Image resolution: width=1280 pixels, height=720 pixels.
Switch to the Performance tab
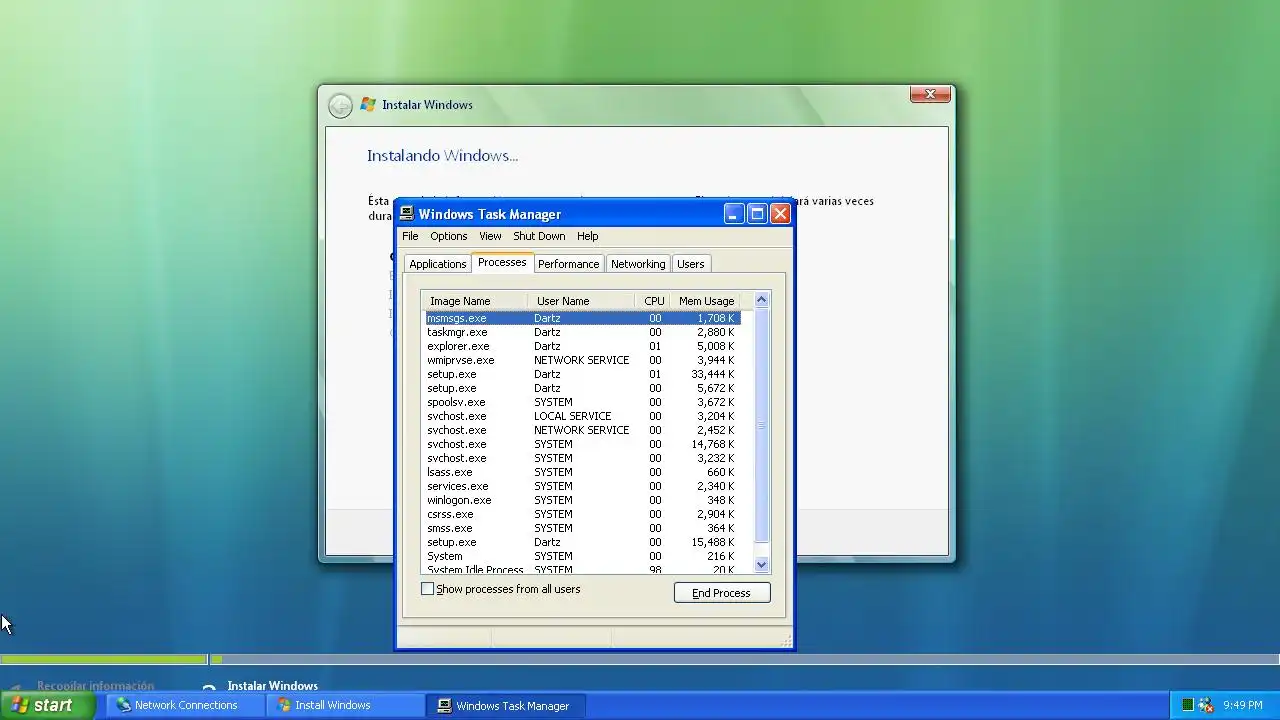coord(568,264)
